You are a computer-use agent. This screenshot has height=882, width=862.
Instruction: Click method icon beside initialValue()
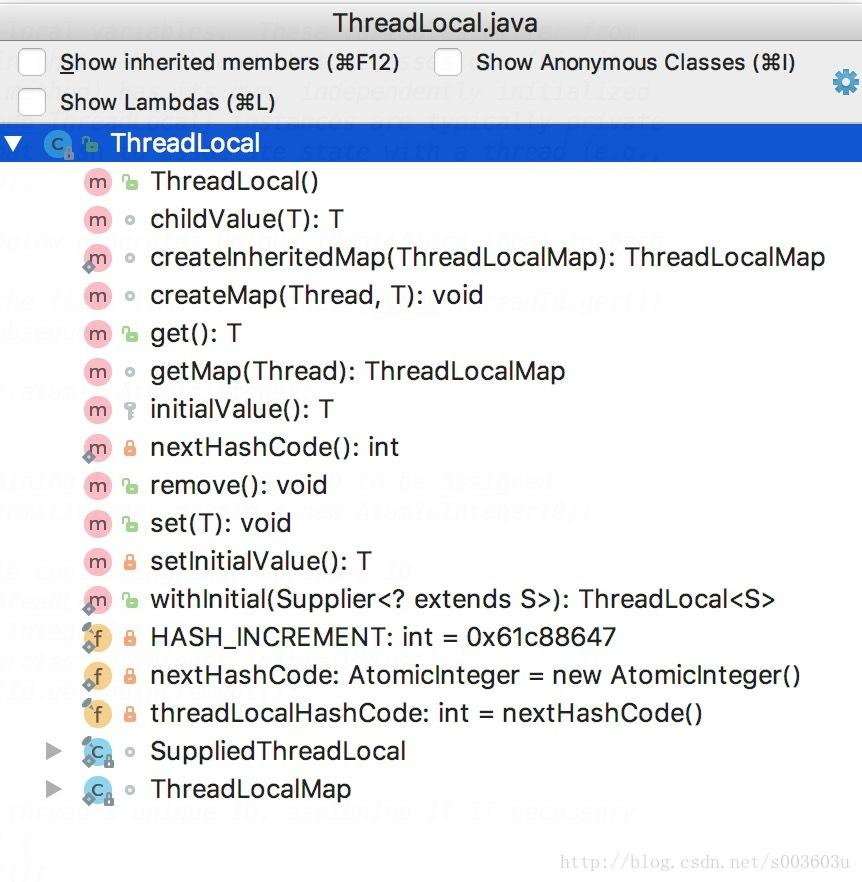pos(98,410)
